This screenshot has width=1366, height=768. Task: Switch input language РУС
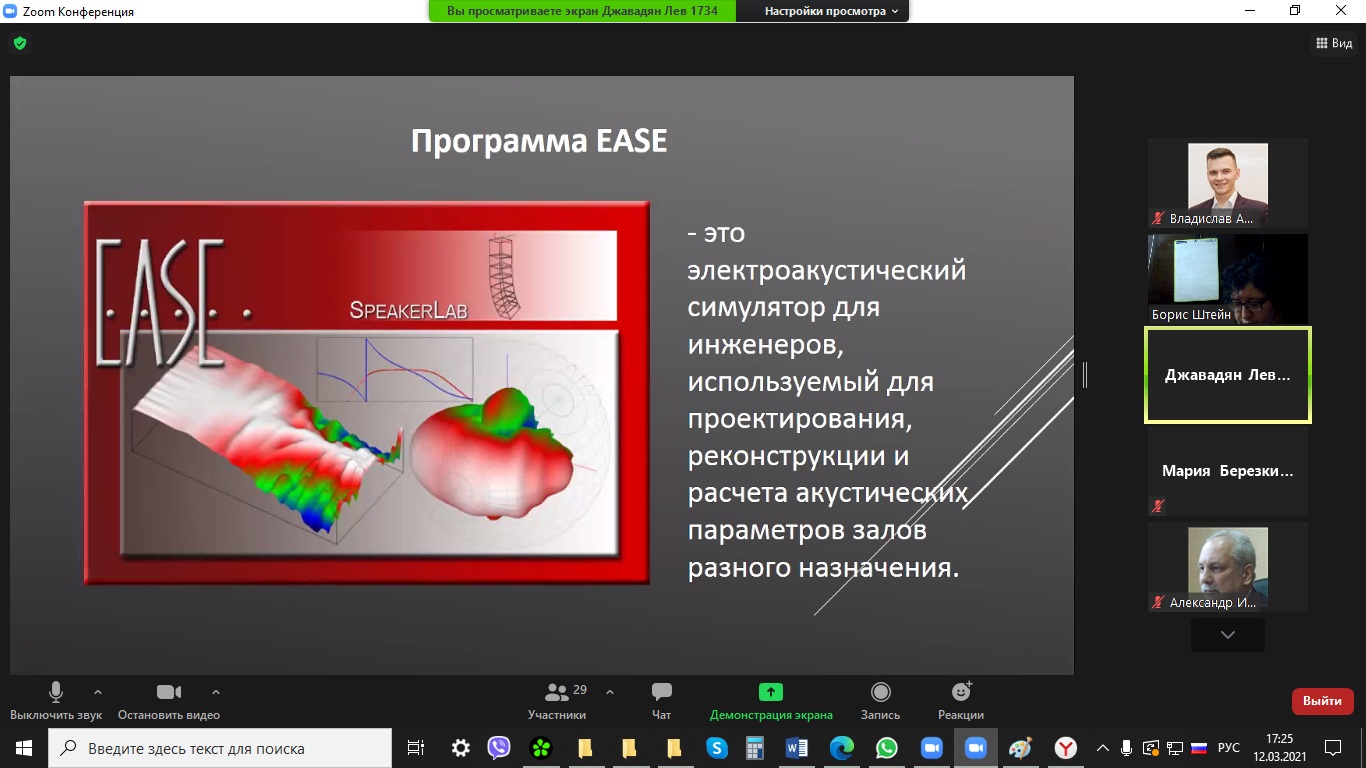[x=1229, y=748]
